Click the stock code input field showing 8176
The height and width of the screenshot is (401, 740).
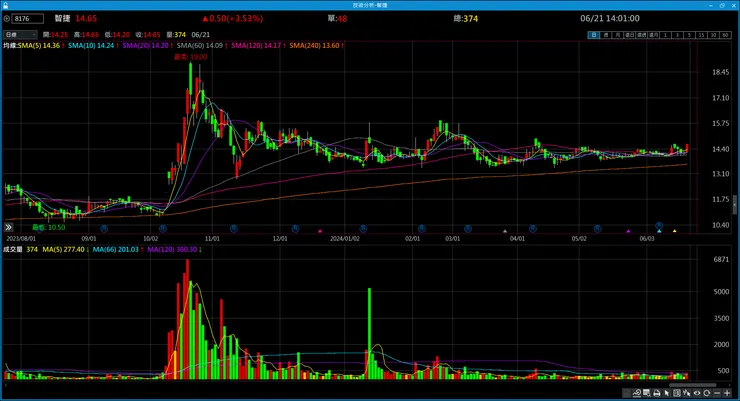pos(28,19)
